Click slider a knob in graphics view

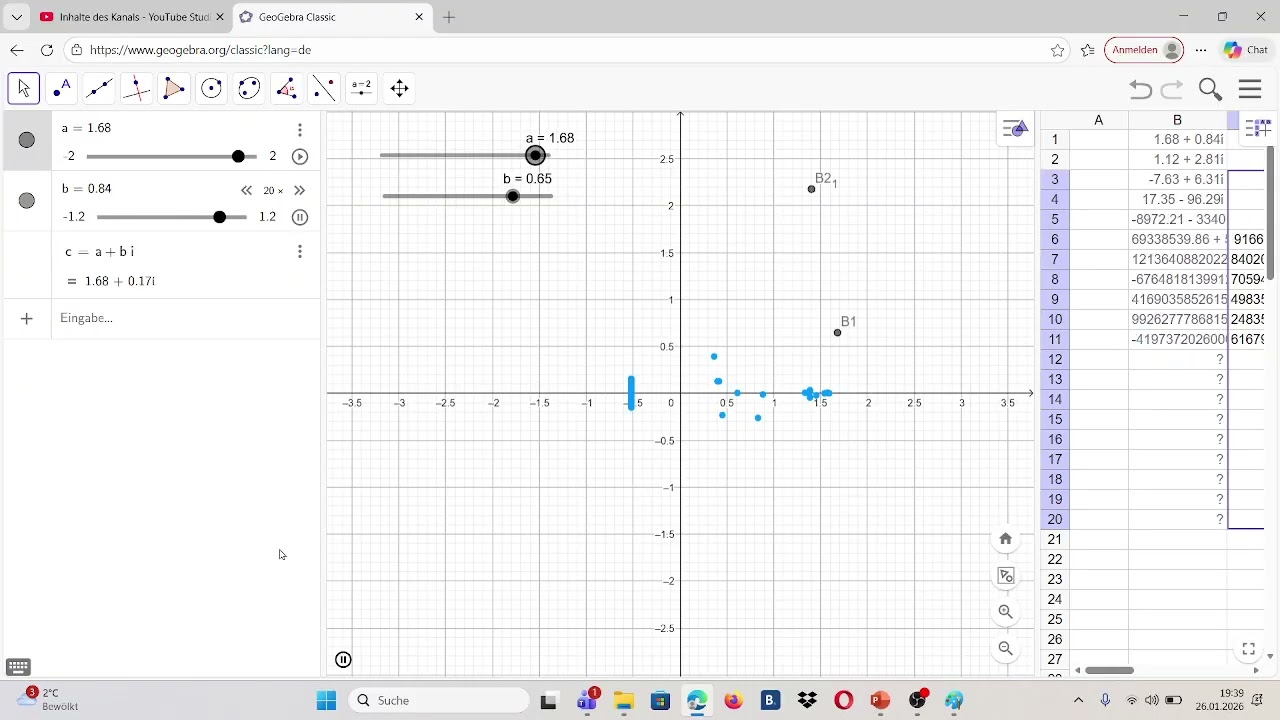pos(536,155)
